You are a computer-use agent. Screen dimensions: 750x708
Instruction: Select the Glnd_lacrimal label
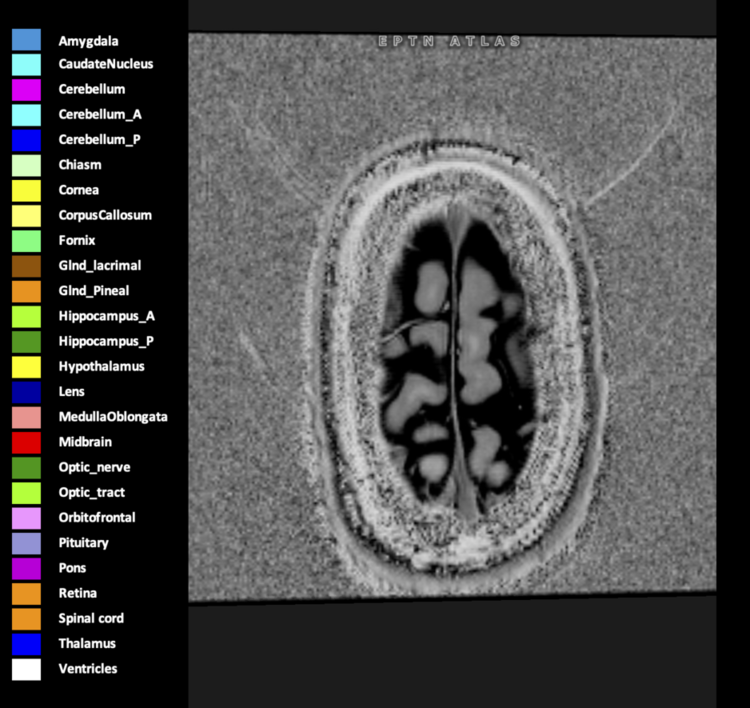tap(100, 266)
